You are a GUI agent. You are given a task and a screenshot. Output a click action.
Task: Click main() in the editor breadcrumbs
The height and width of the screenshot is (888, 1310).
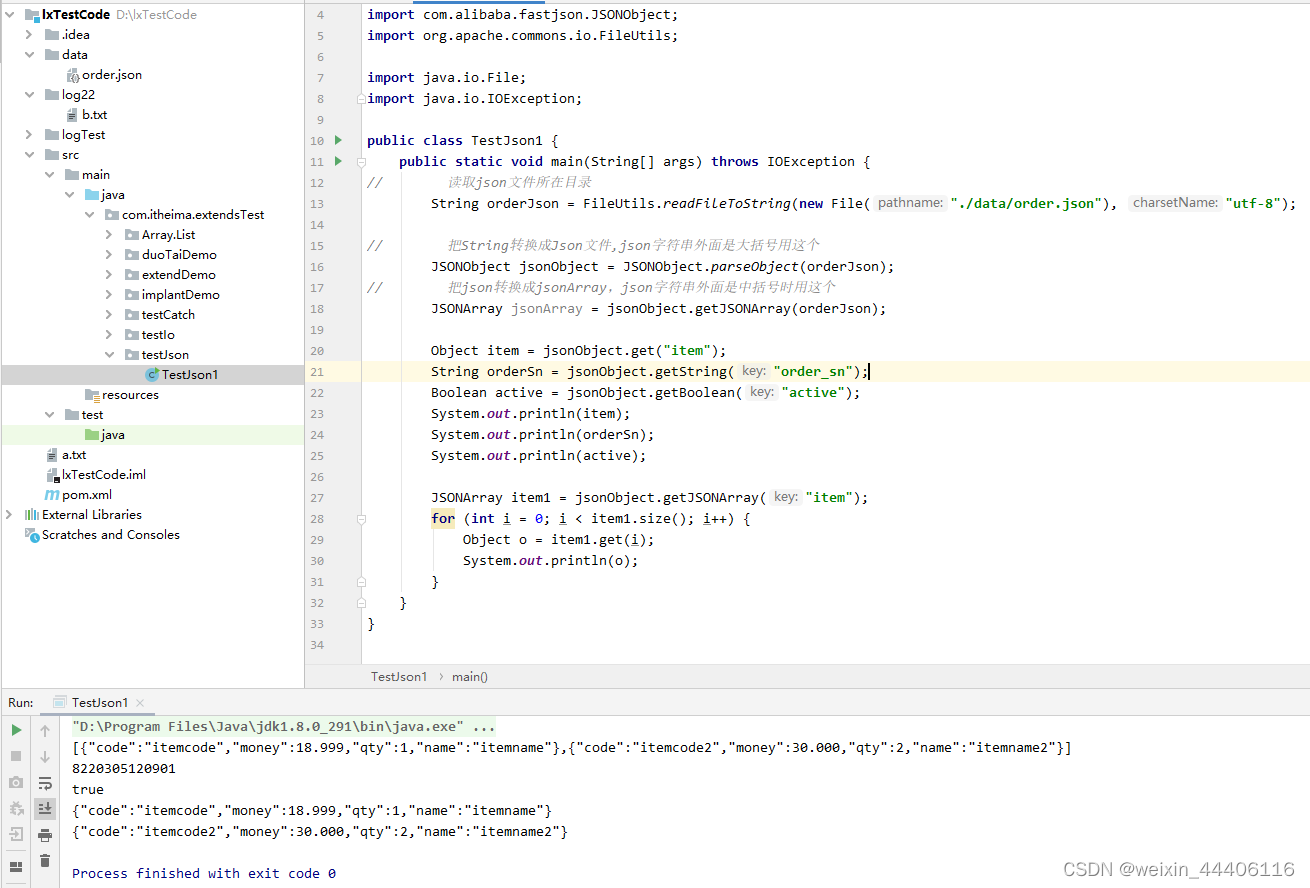(x=469, y=676)
